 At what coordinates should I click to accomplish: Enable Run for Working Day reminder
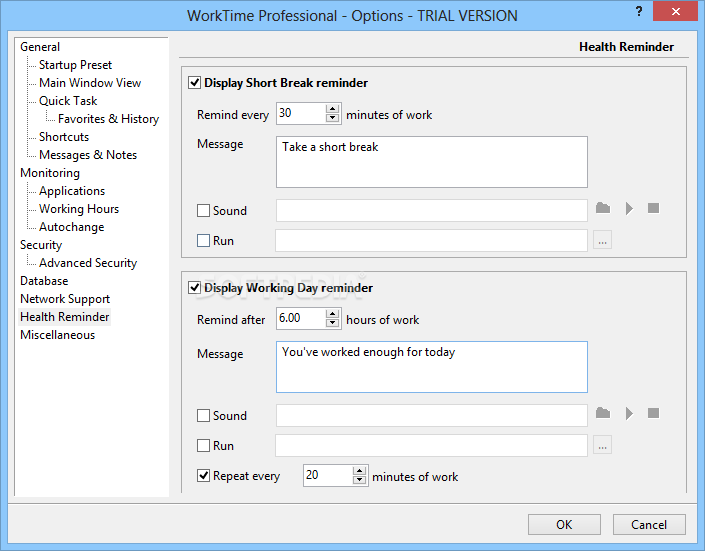(203, 446)
